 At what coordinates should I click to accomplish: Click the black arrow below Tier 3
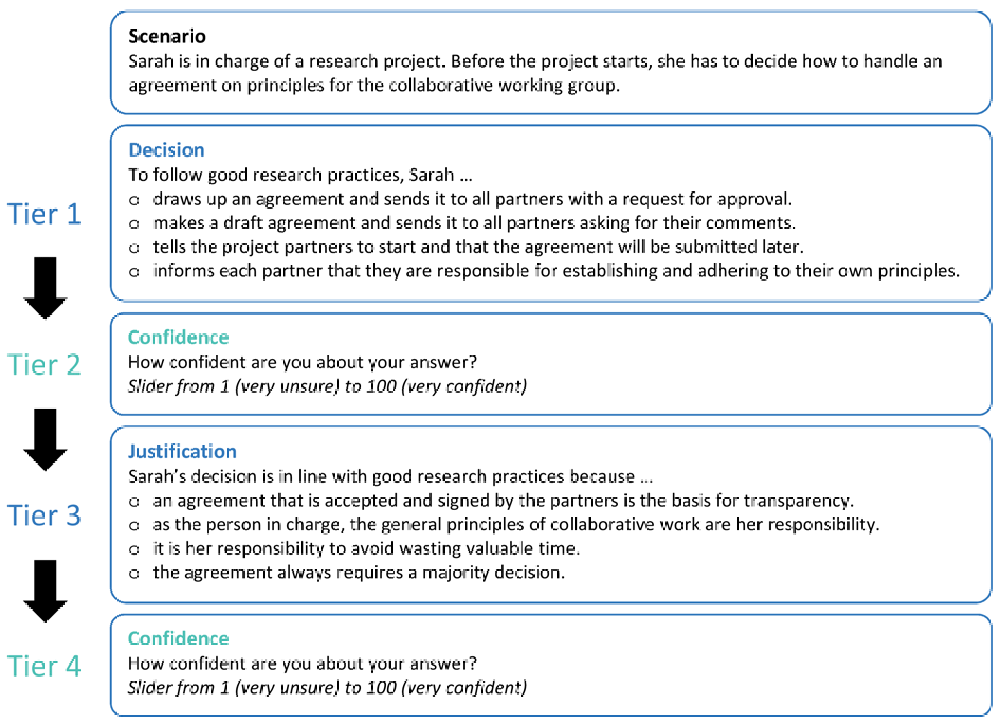tap(45, 591)
